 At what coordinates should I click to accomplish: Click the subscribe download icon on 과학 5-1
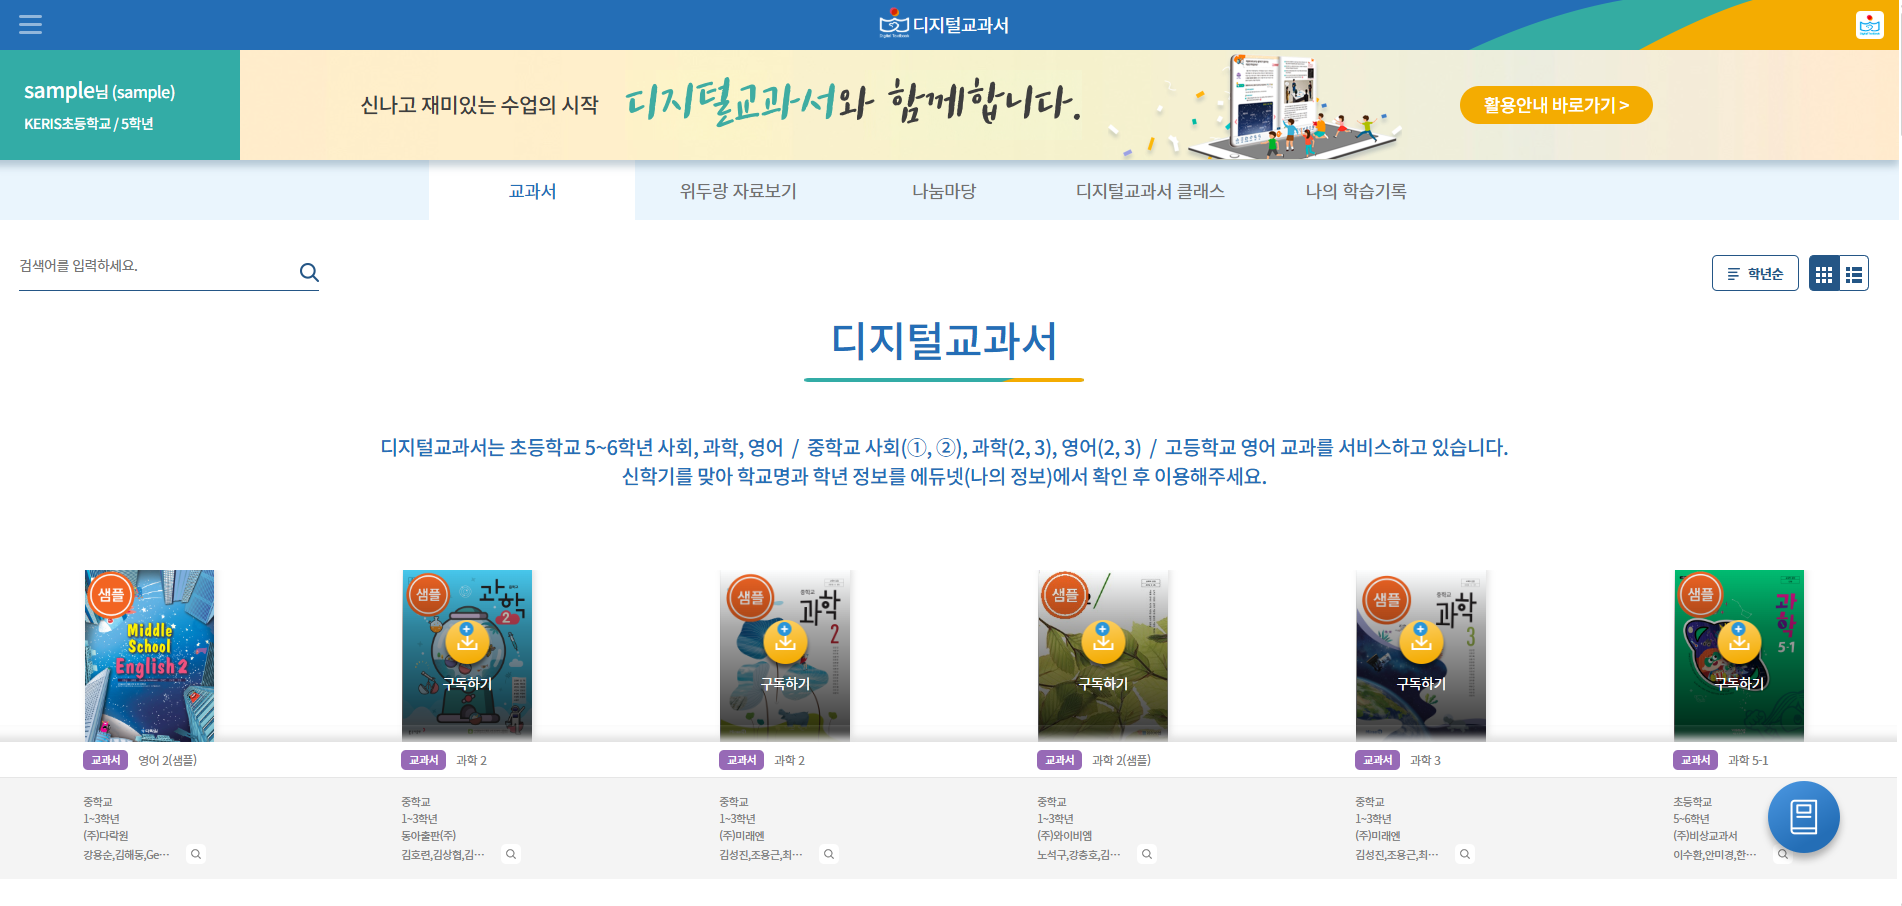click(1739, 641)
